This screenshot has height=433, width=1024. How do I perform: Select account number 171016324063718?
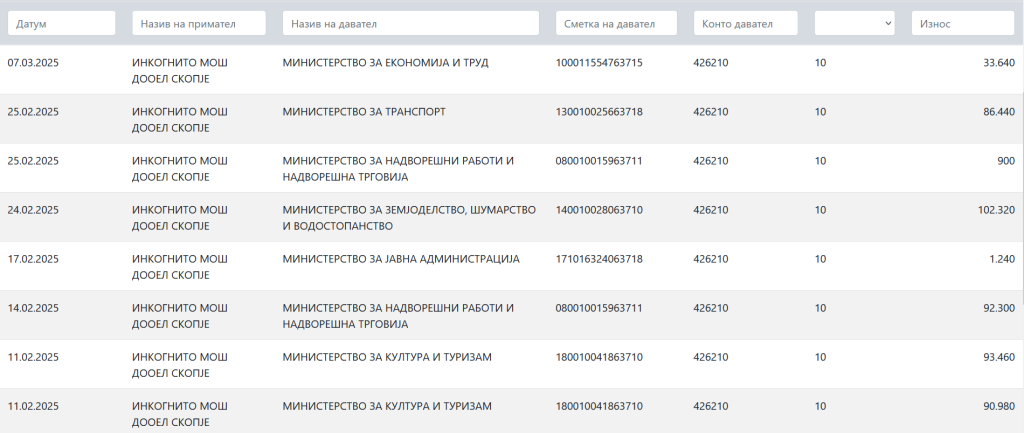click(x=599, y=259)
